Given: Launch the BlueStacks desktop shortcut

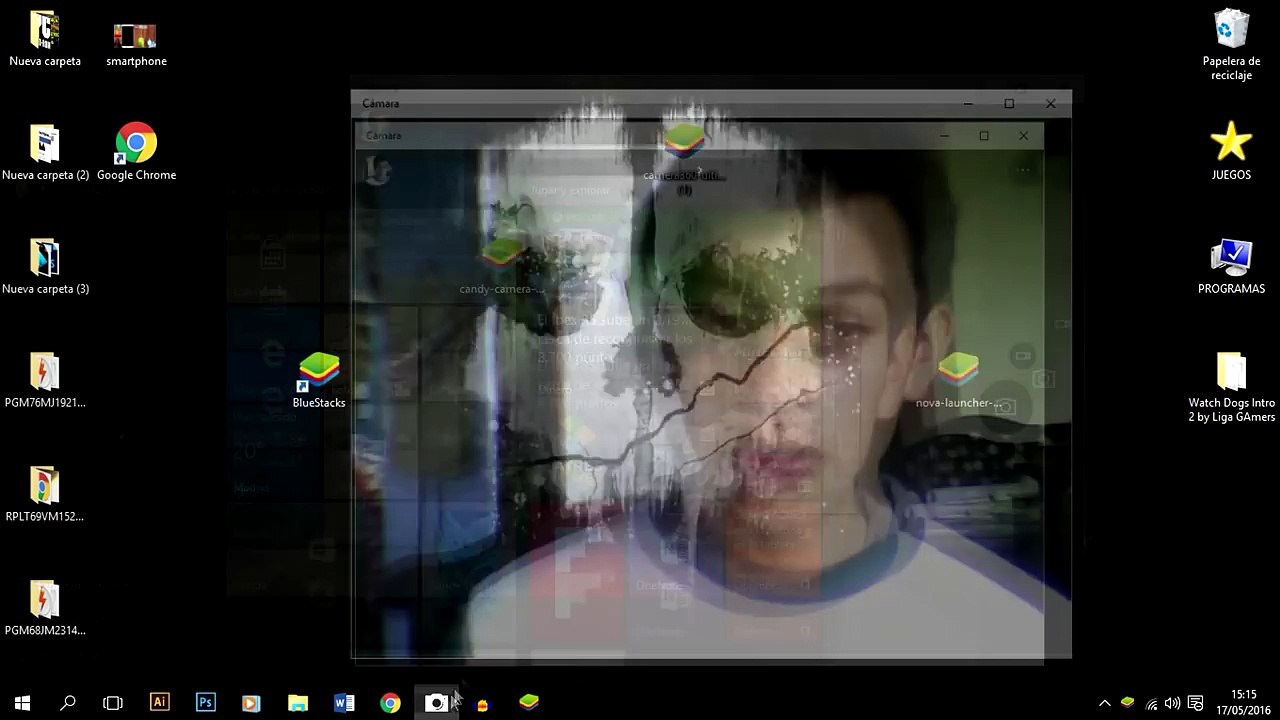Looking at the screenshot, I should (x=319, y=381).
